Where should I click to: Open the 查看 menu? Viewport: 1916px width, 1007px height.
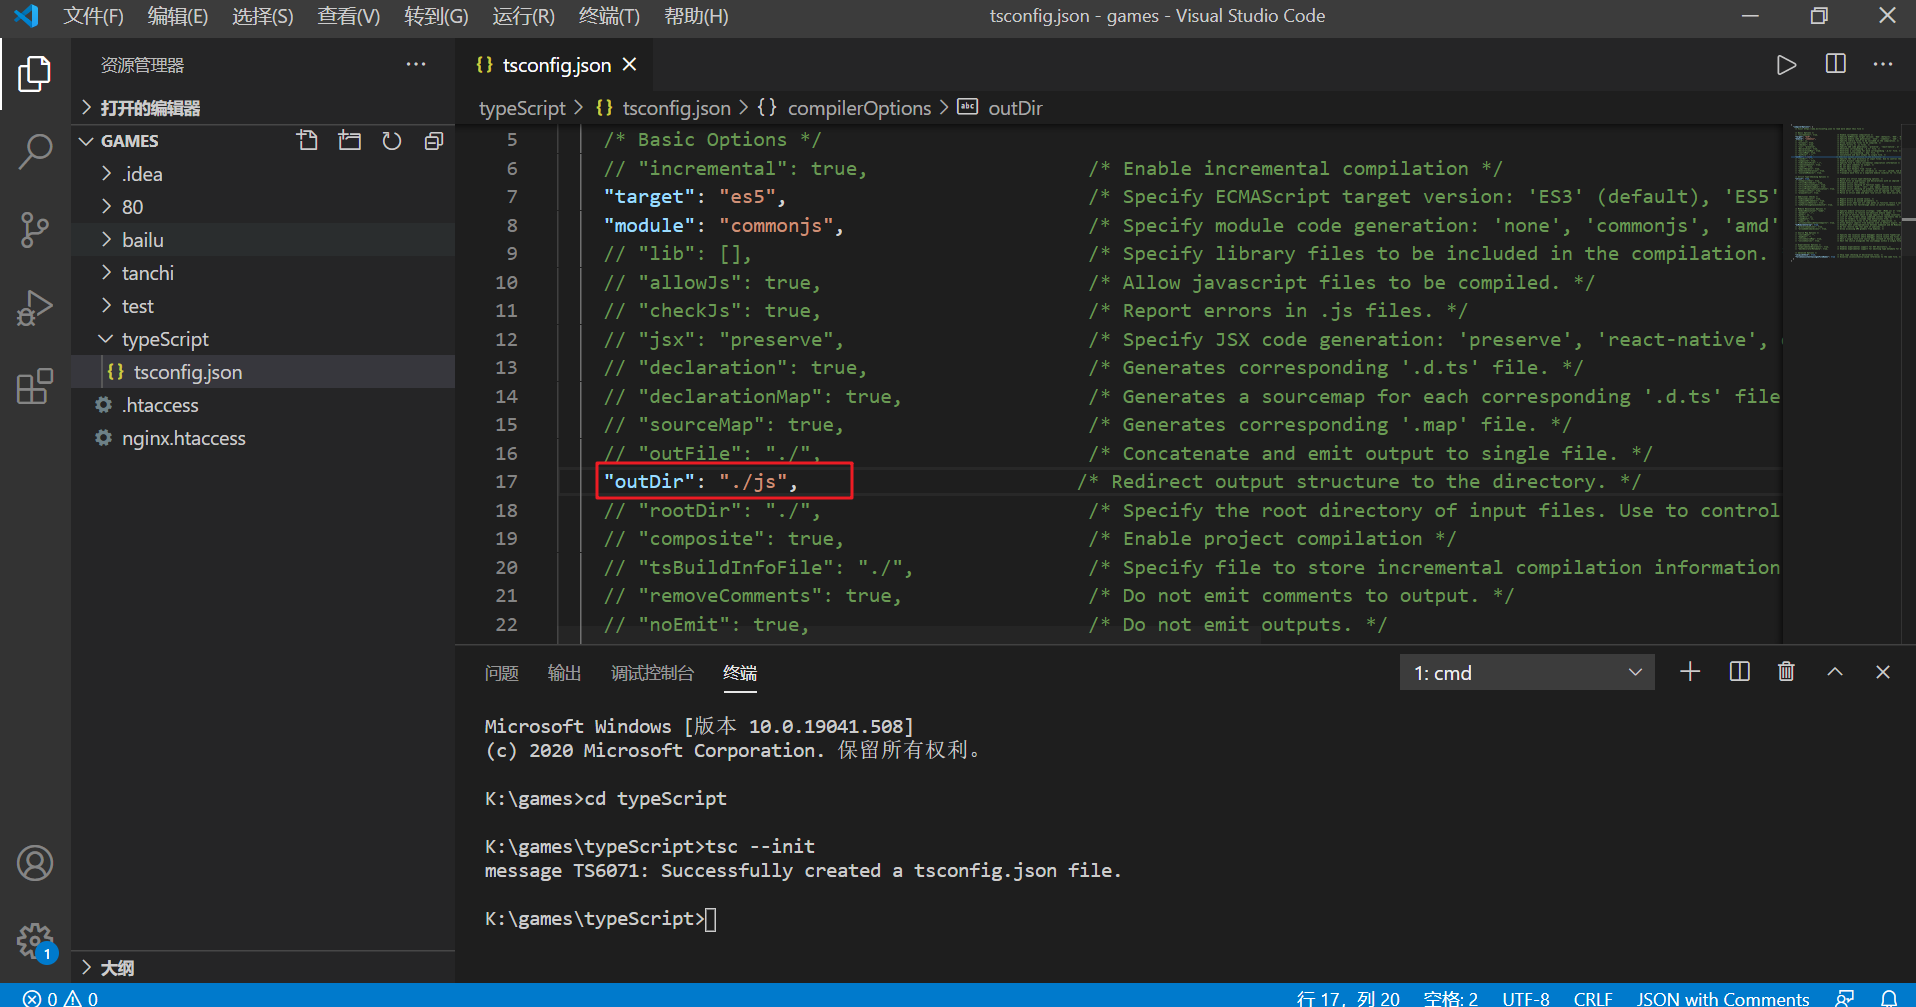(x=347, y=16)
